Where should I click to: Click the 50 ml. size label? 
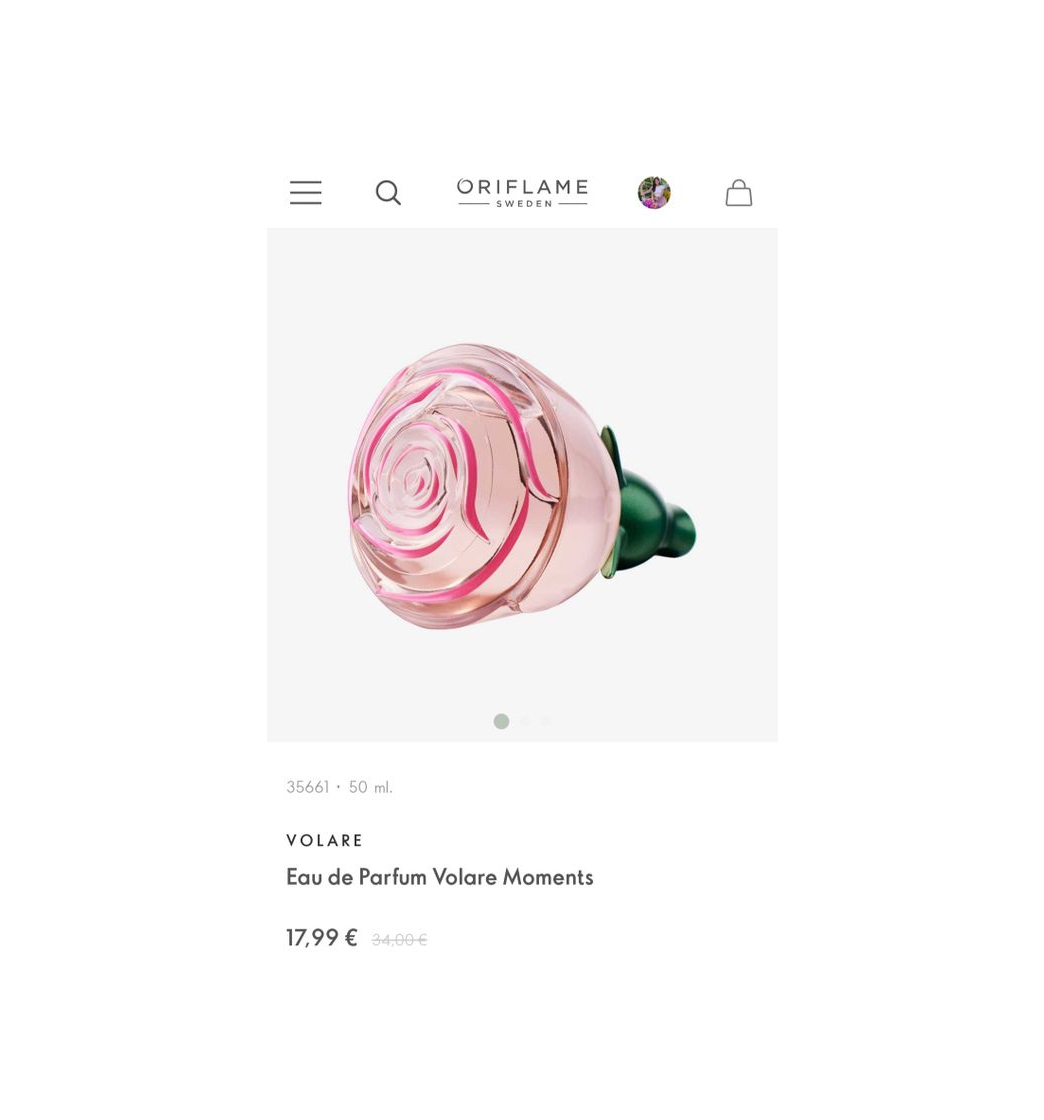tap(371, 787)
